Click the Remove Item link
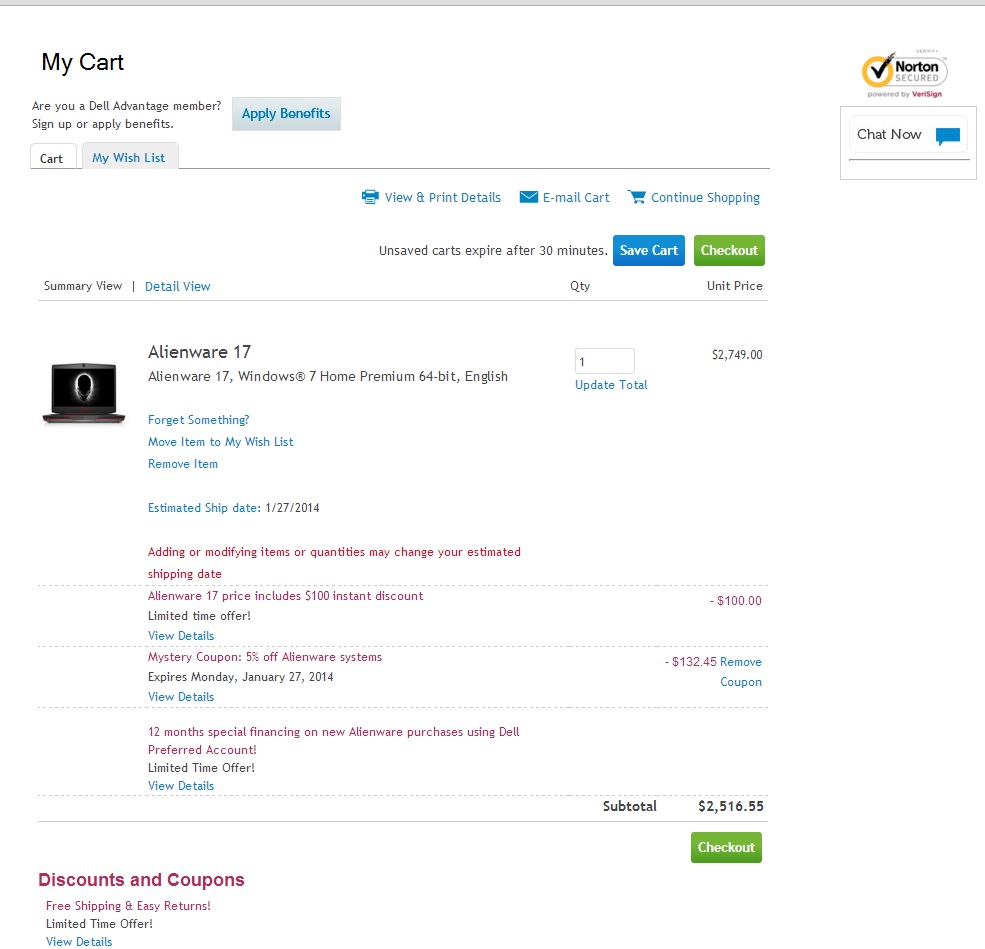 click(x=183, y=464)
